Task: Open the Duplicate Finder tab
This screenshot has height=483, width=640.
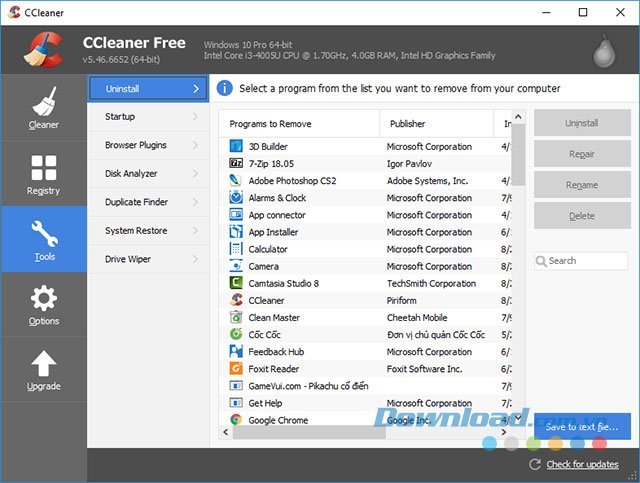Action: 149,202
